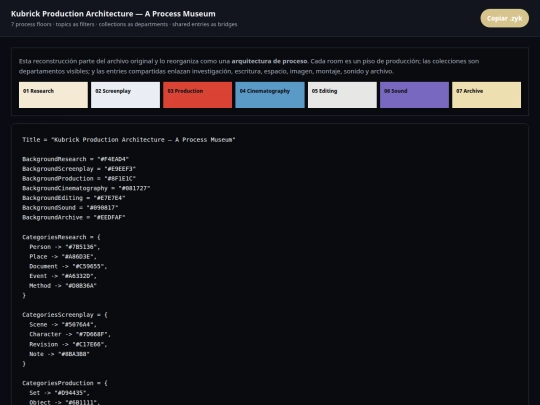Select the 06 Sound swatch

pyautogui.click(x=414, y=95)
